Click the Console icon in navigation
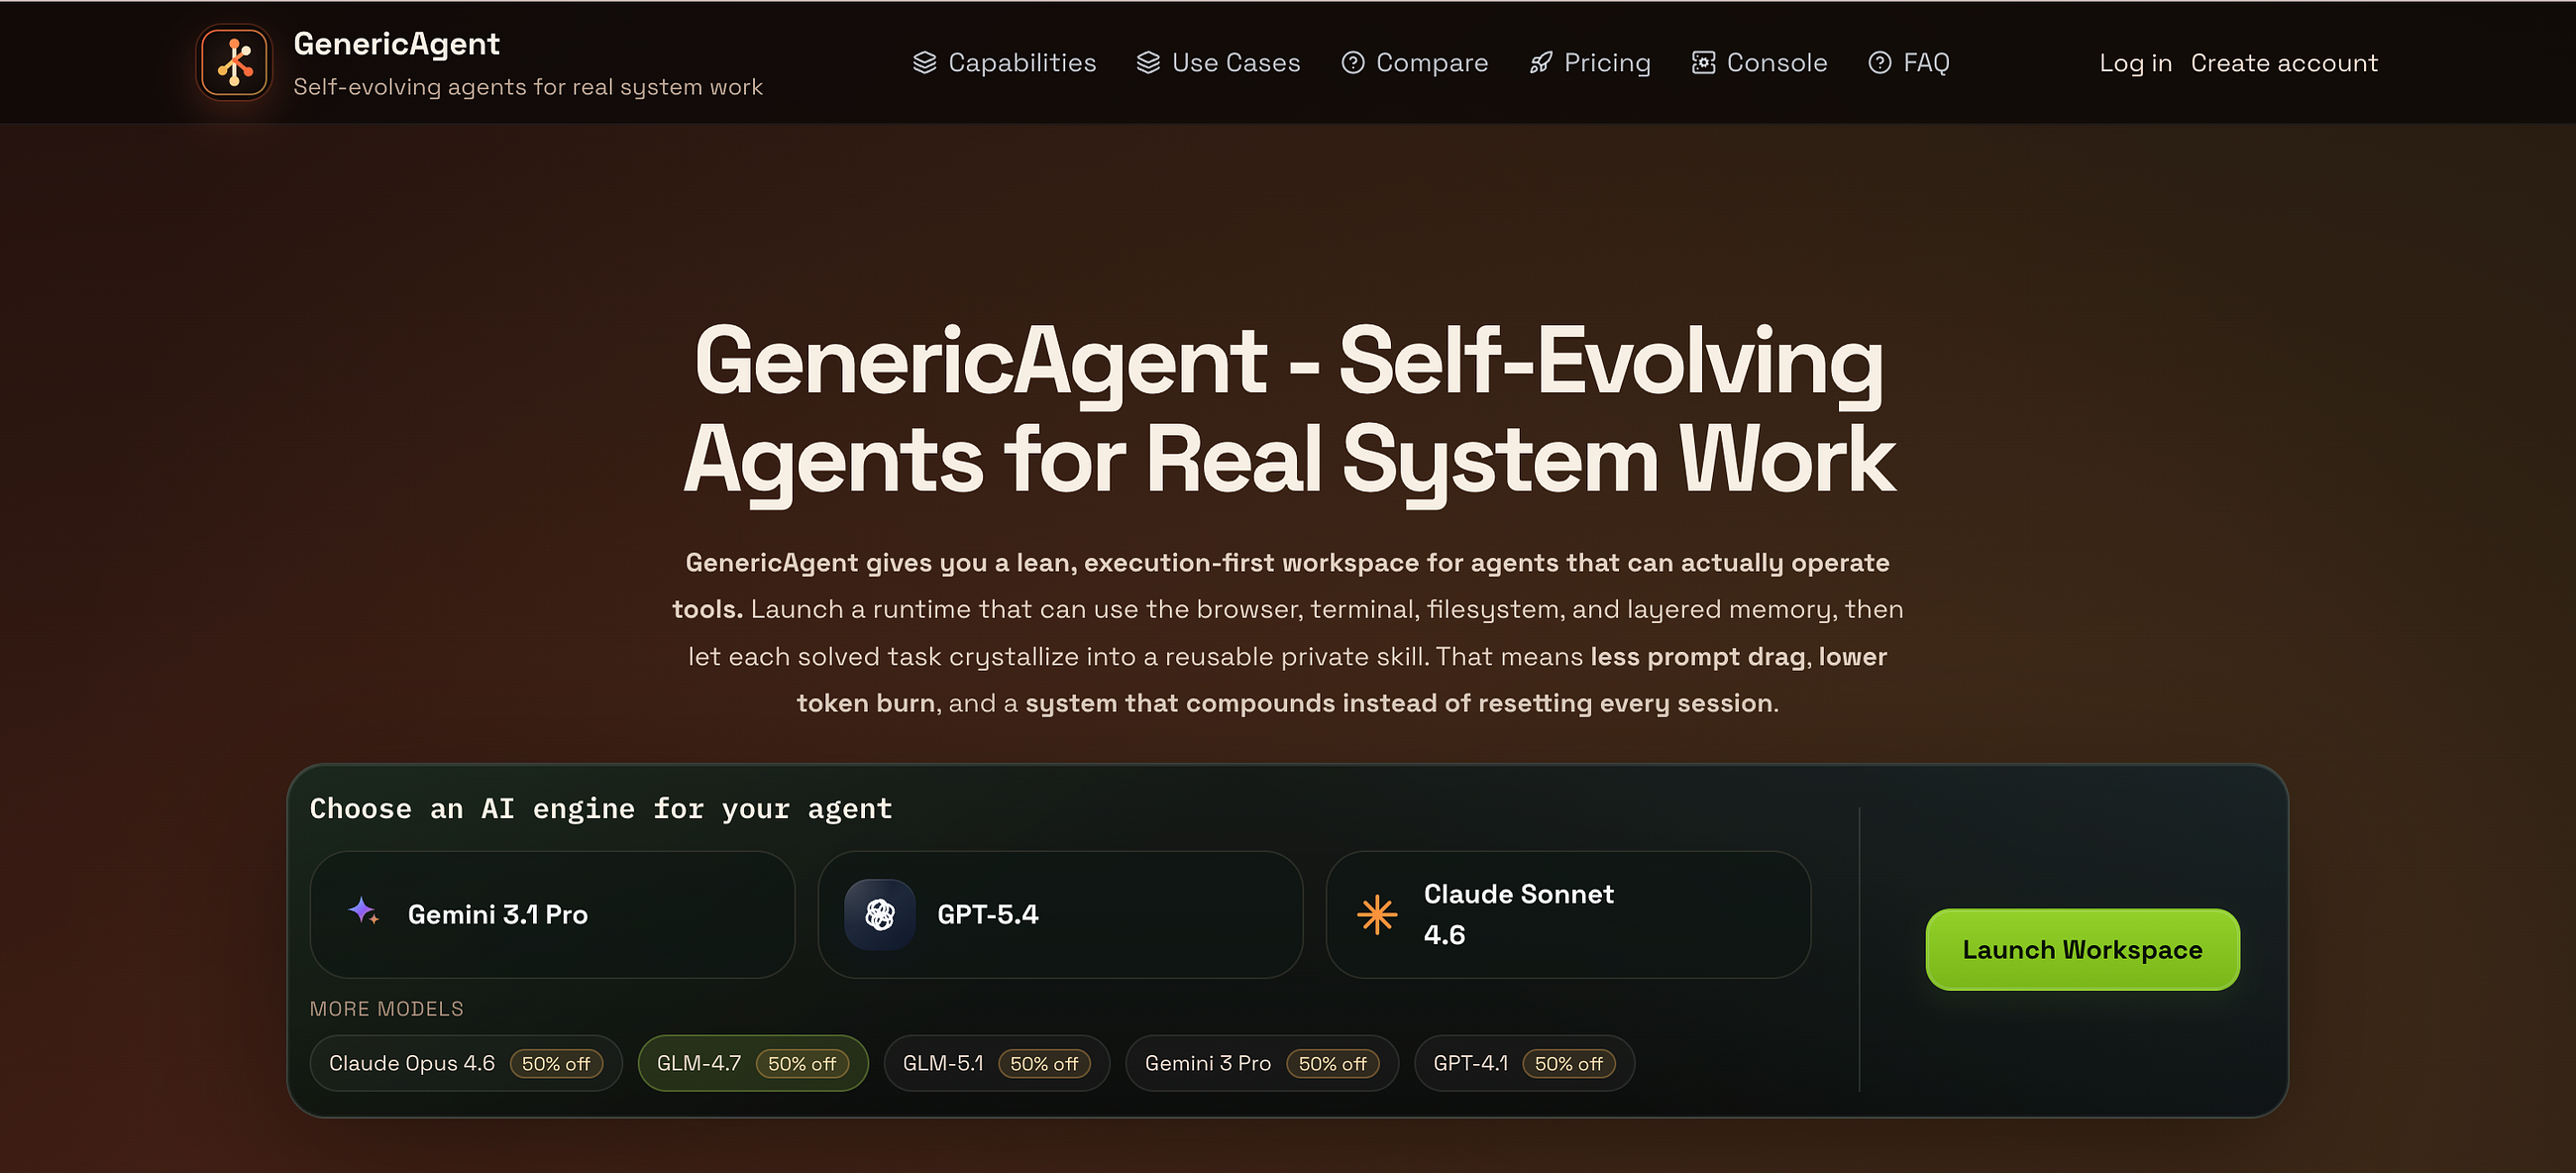The image size is (2576, 1173). click(1704, 63)
